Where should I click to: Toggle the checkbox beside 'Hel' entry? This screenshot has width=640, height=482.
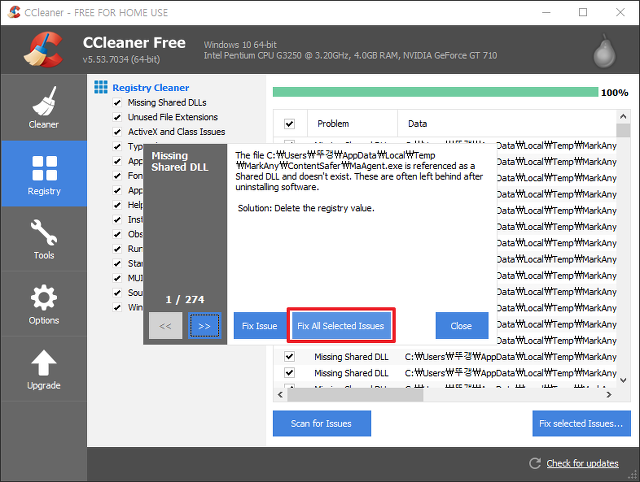point(117,205)
